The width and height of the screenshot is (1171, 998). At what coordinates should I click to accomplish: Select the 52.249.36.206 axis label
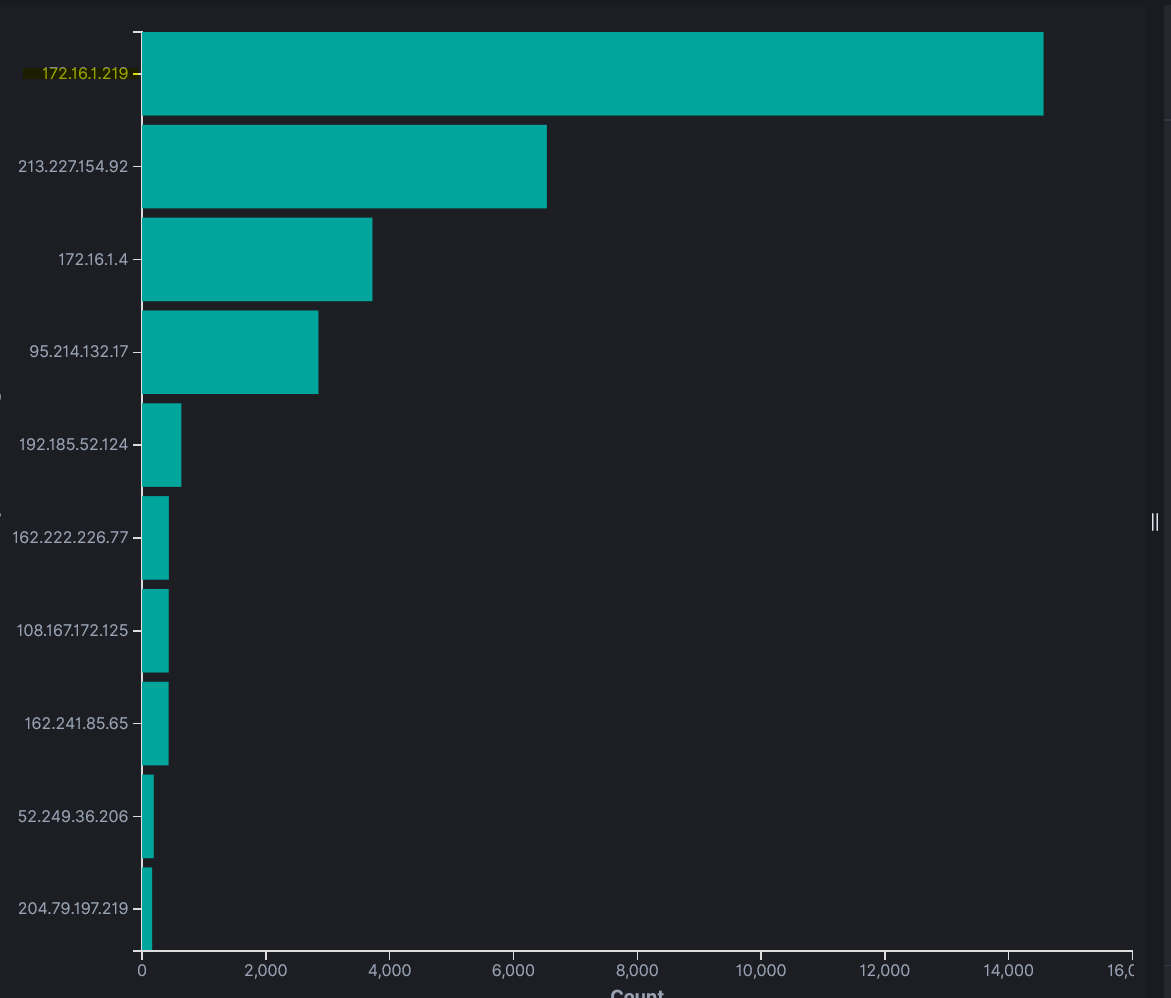(x=73, y=816)
